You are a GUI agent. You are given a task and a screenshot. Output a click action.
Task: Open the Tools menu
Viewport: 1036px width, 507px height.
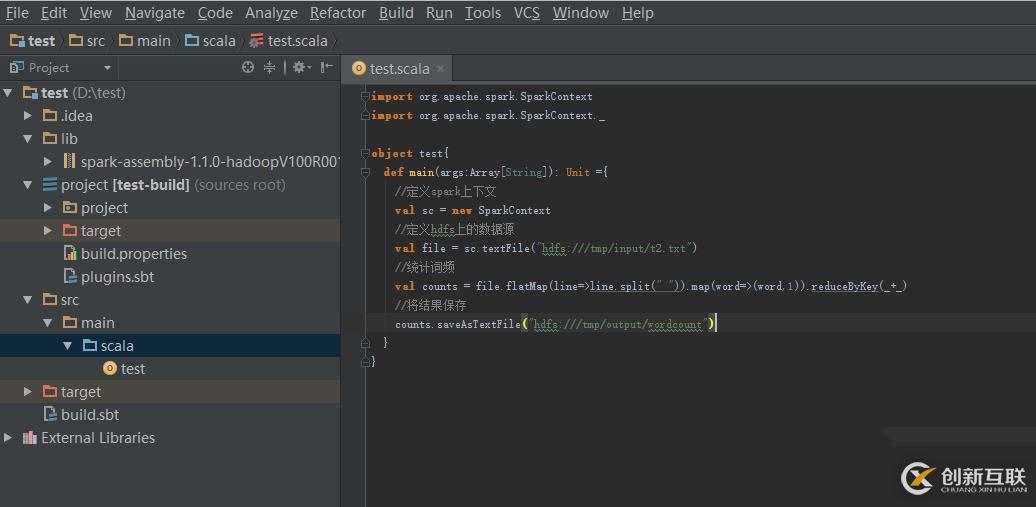point(483,13)
